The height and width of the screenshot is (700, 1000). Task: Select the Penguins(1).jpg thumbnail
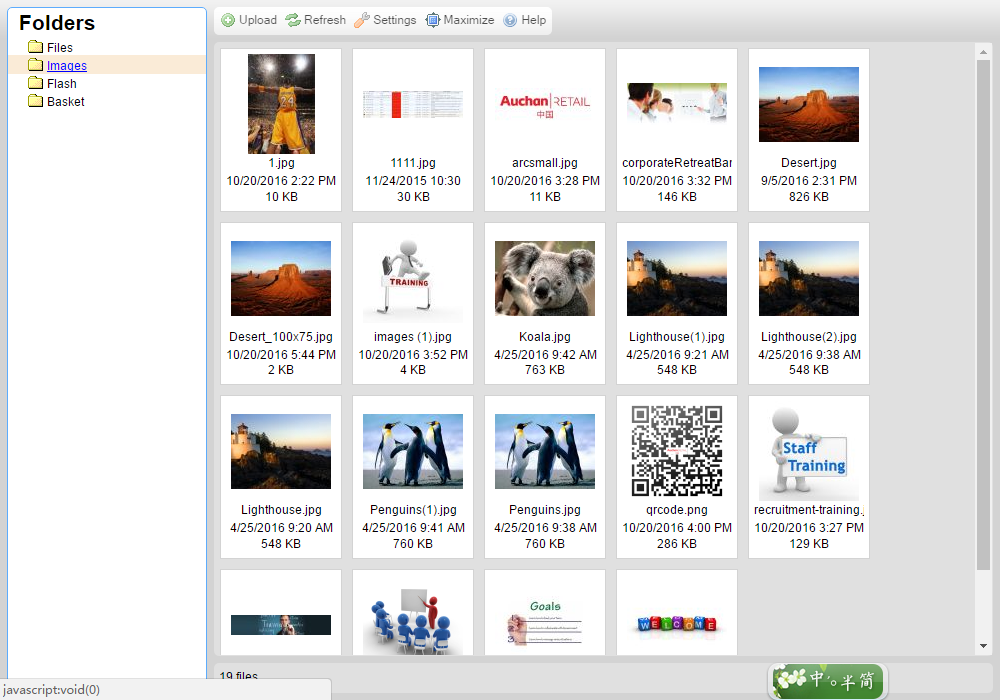point(413,451)
